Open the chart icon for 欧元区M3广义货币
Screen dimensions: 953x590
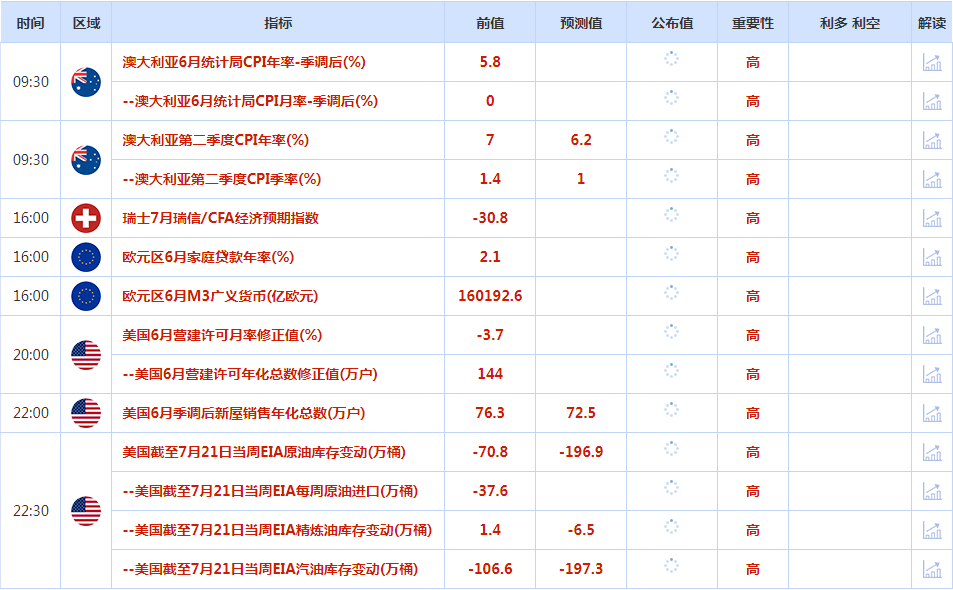pos(933,295)
